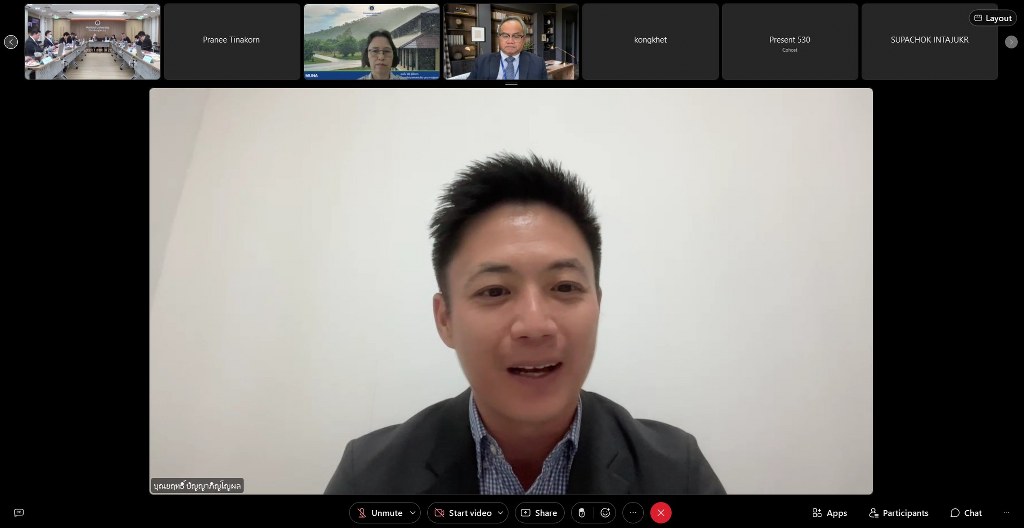This screenshot has height=528, width=1024.
Task: Show the Participants panel
Action: pyautogui.click(x=898, y=513)
